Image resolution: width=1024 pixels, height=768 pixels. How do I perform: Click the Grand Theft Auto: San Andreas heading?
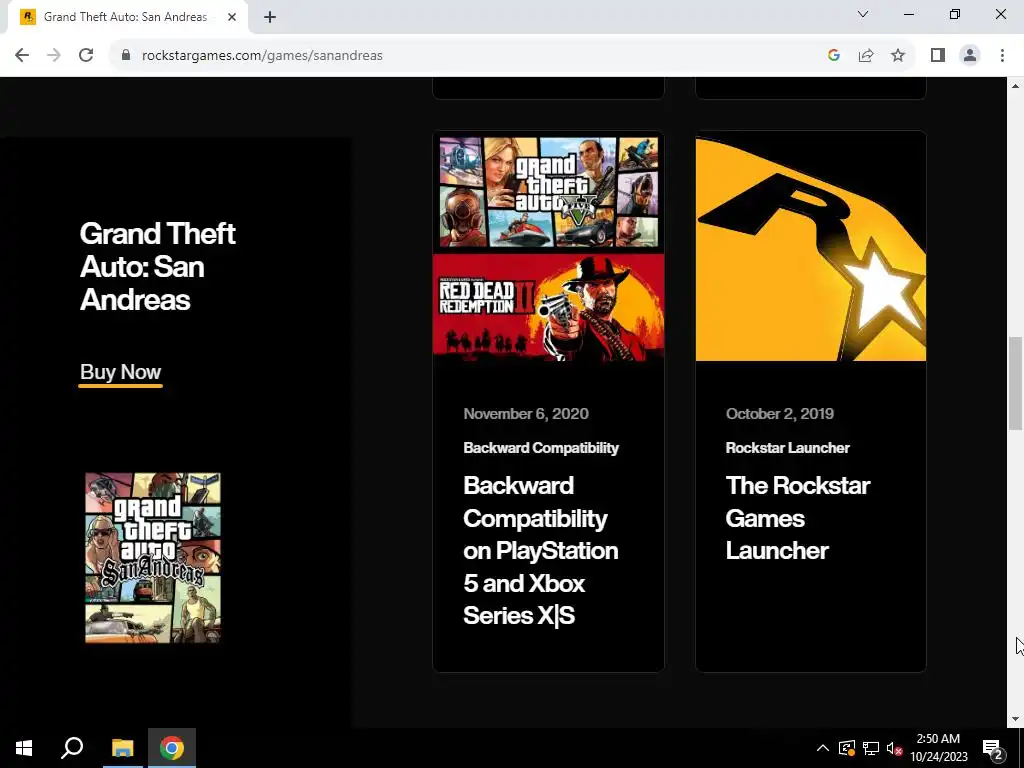tap(157, 266)
